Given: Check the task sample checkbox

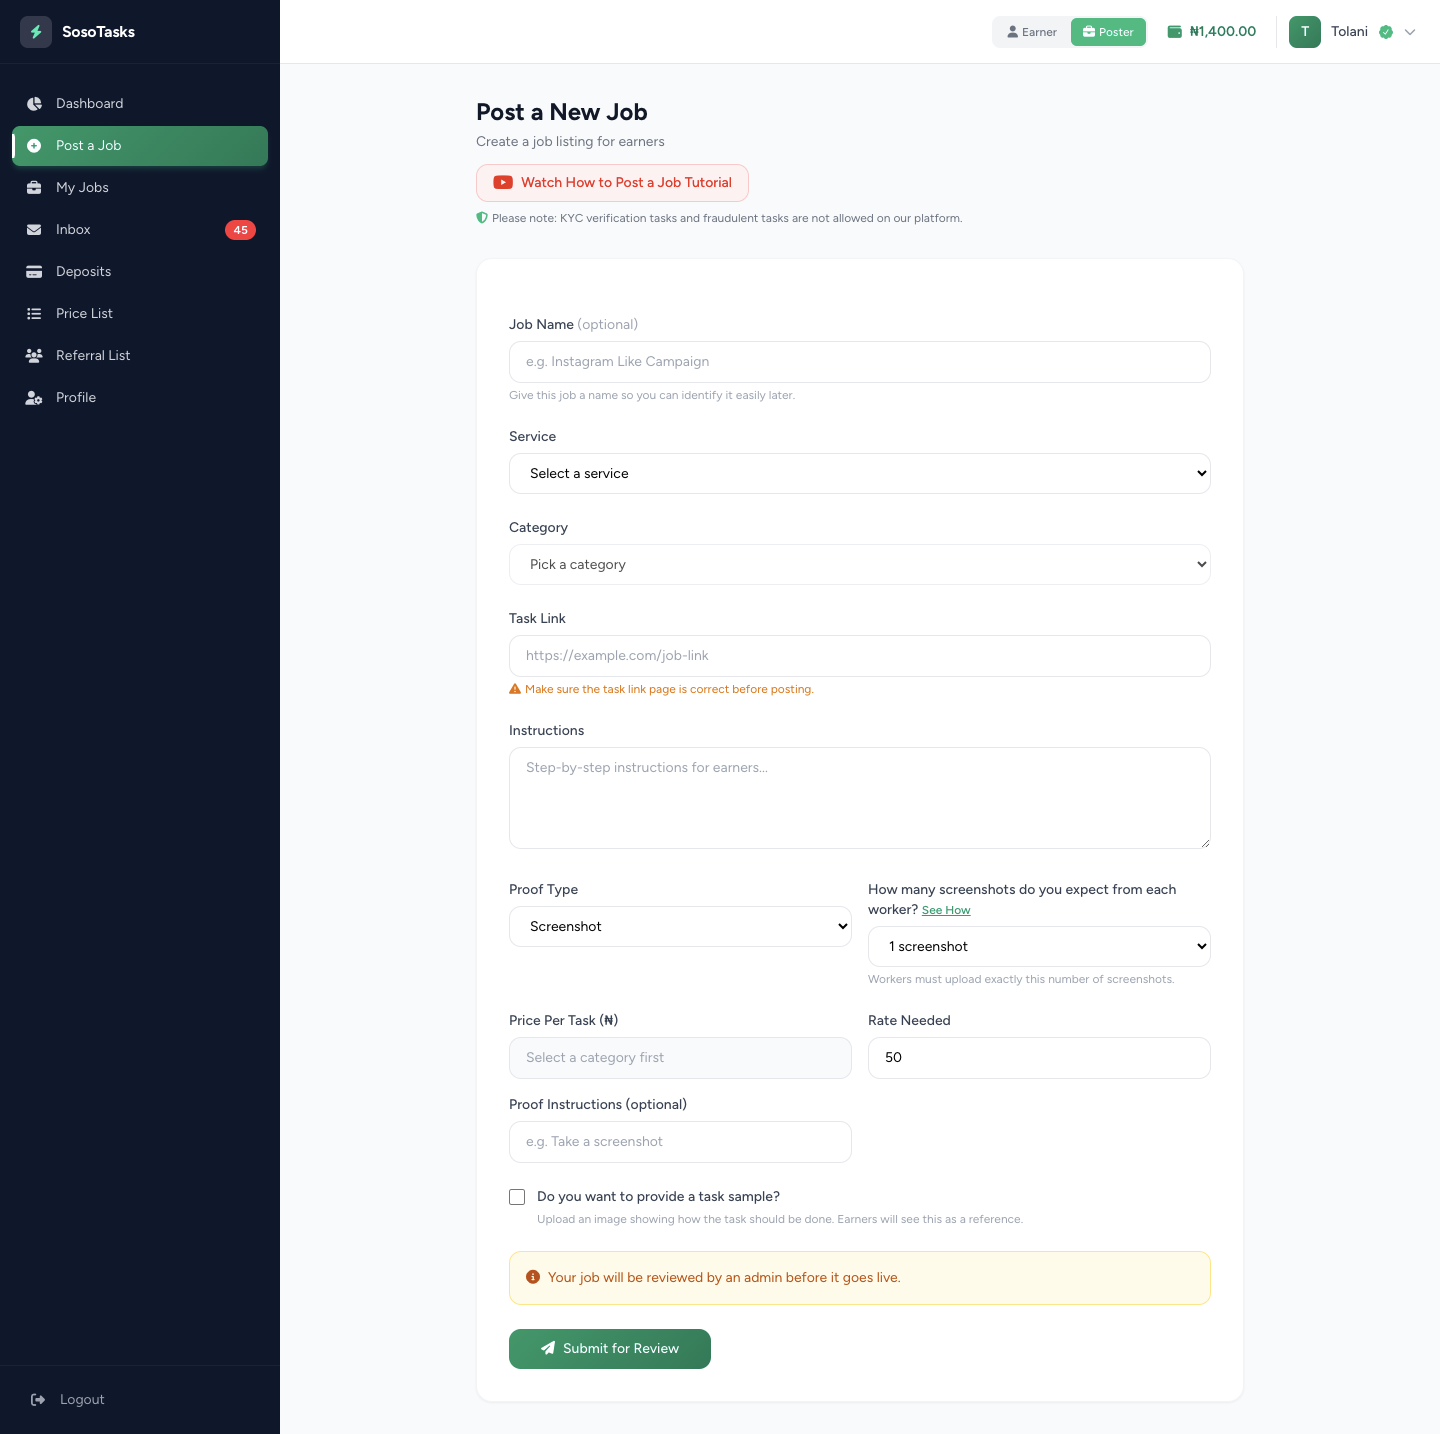Looking at the screenshot, I should point(517,1197).
